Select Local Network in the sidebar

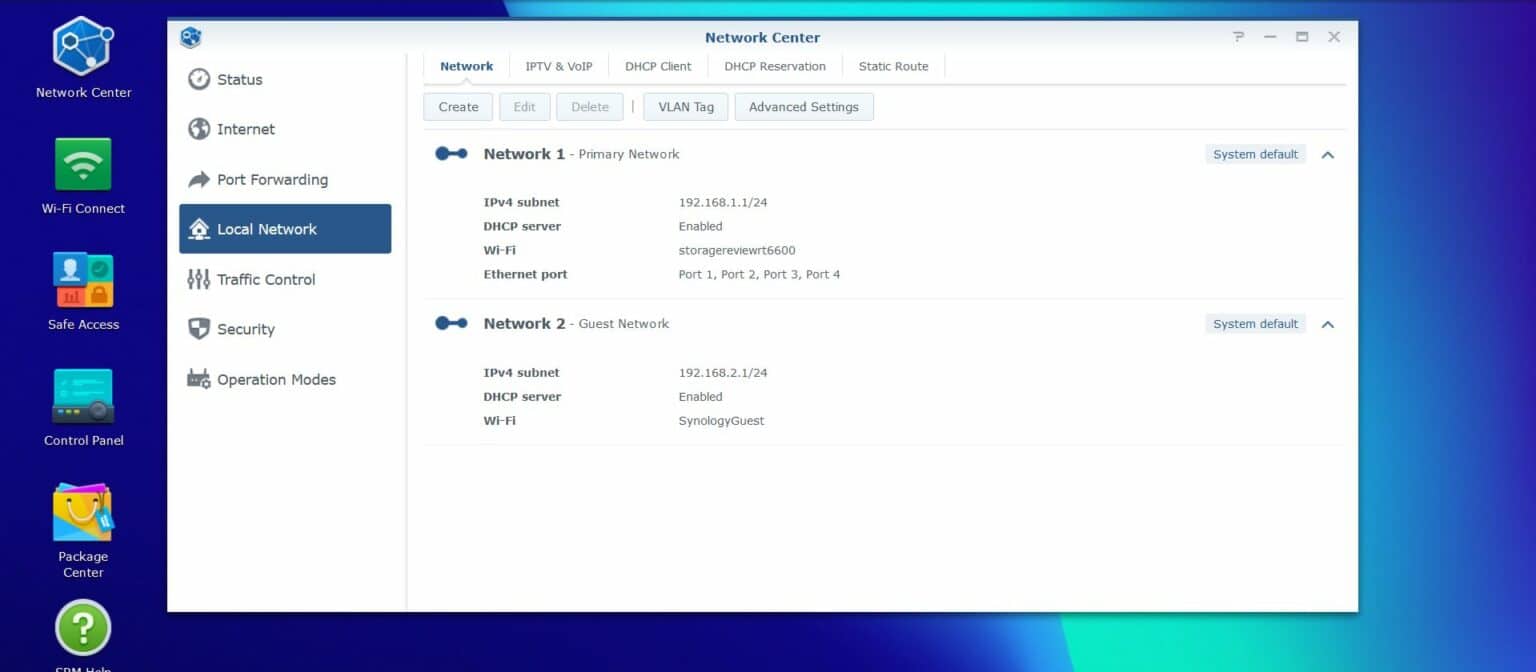285,229
